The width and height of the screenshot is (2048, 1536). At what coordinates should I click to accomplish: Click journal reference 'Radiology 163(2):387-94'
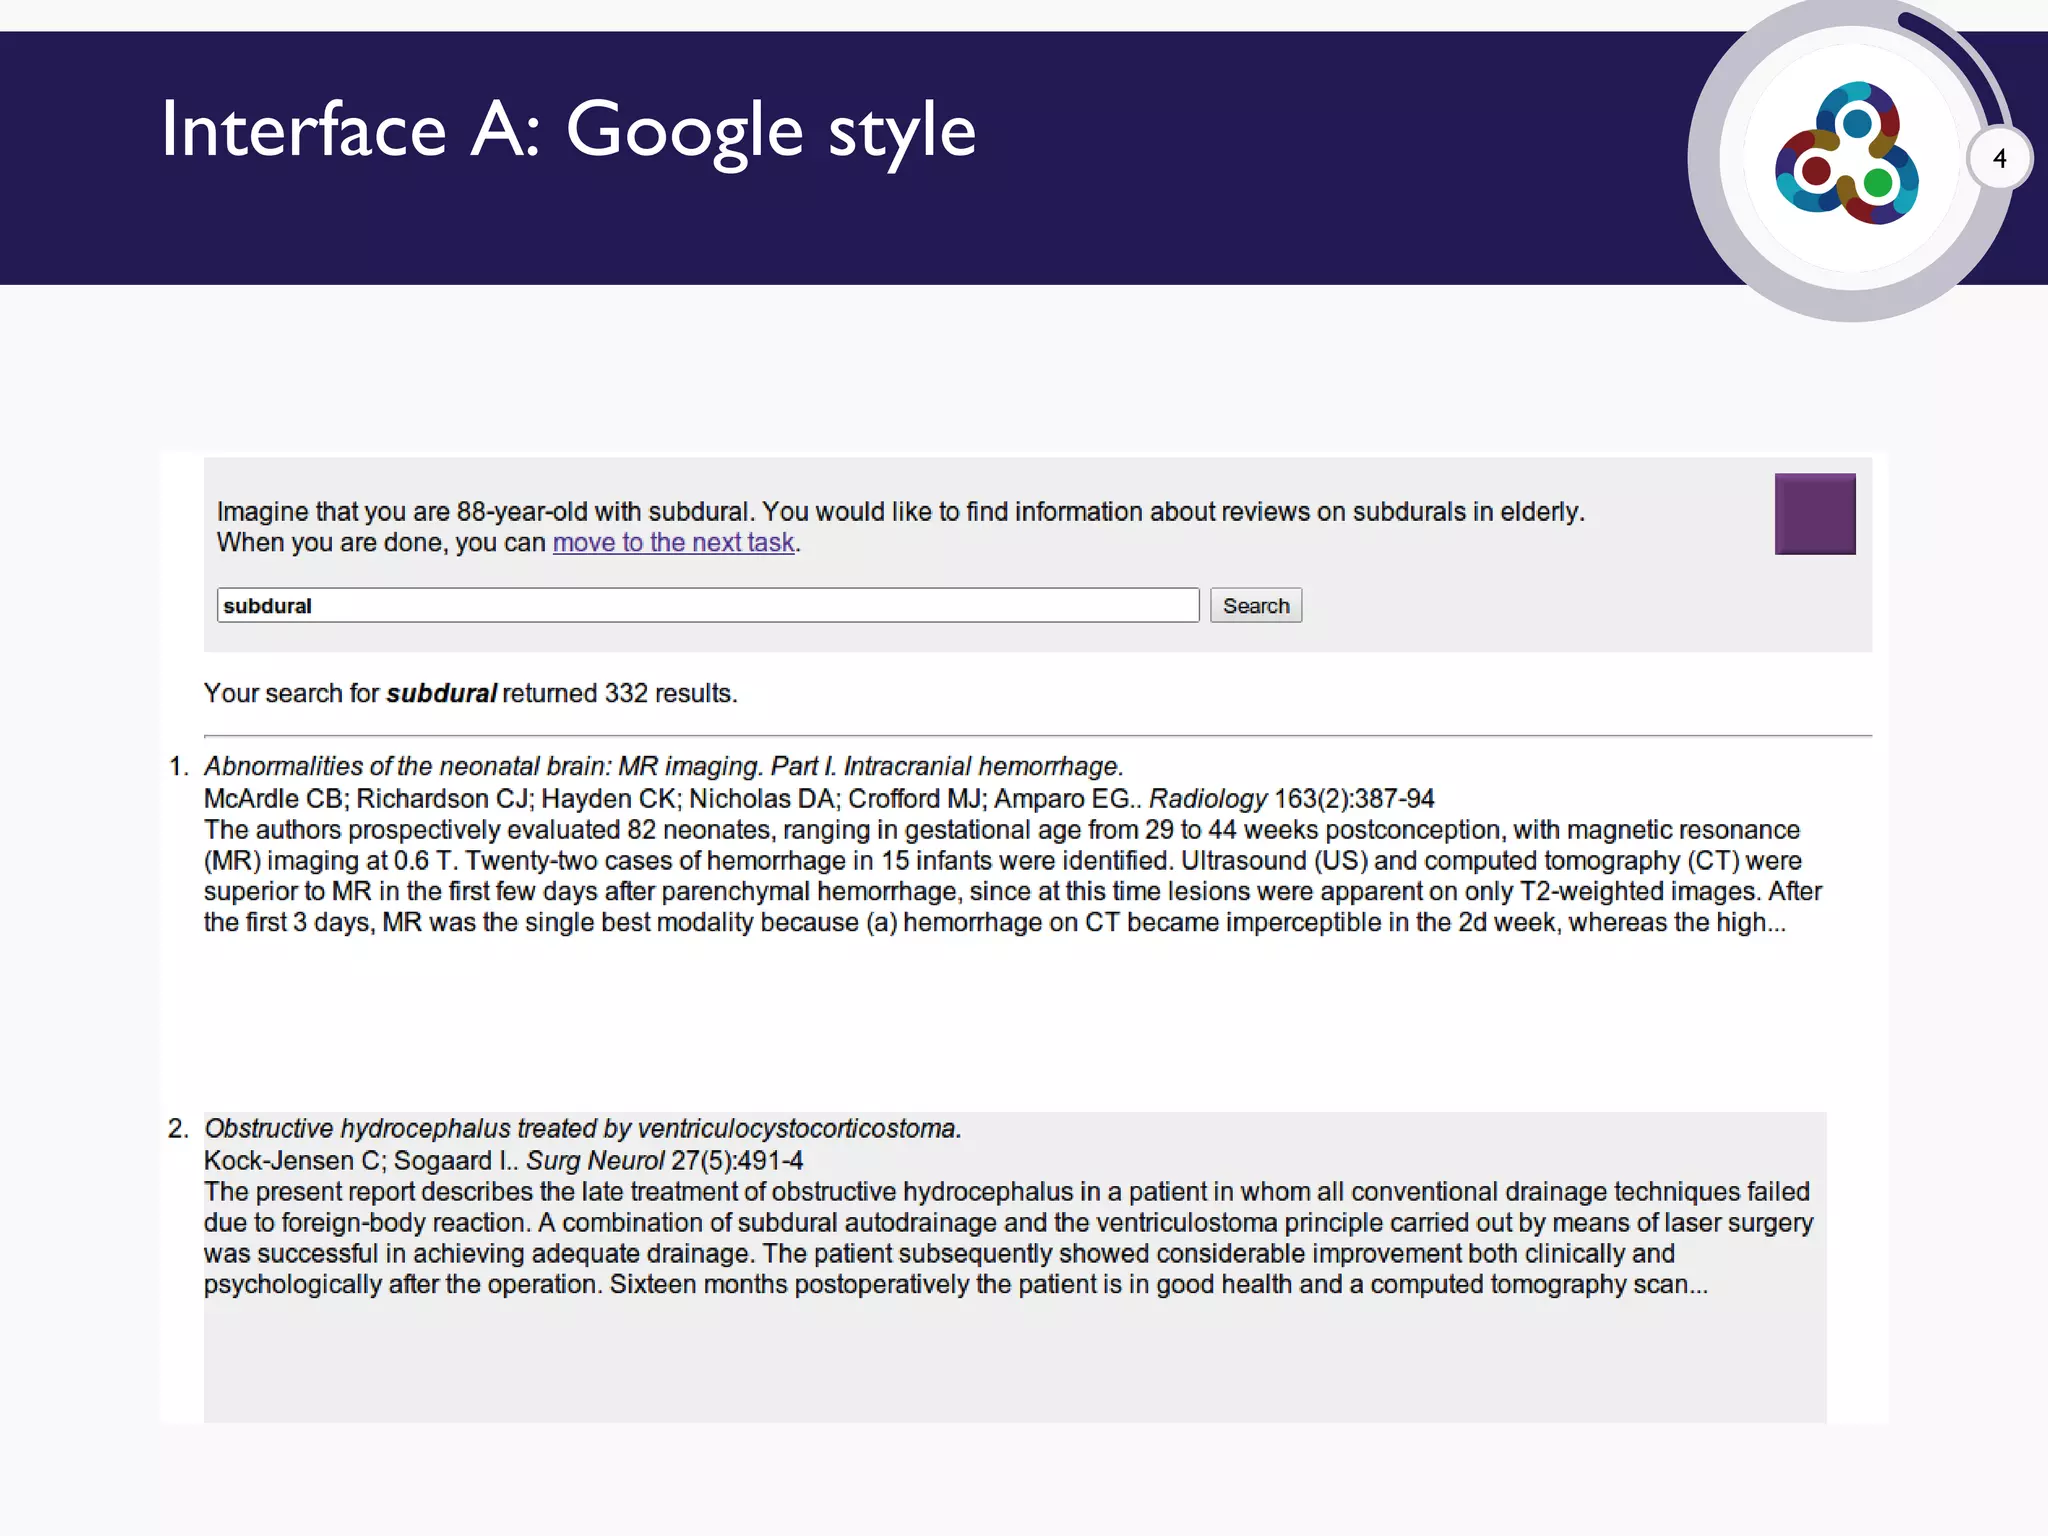click(1292, 798)
